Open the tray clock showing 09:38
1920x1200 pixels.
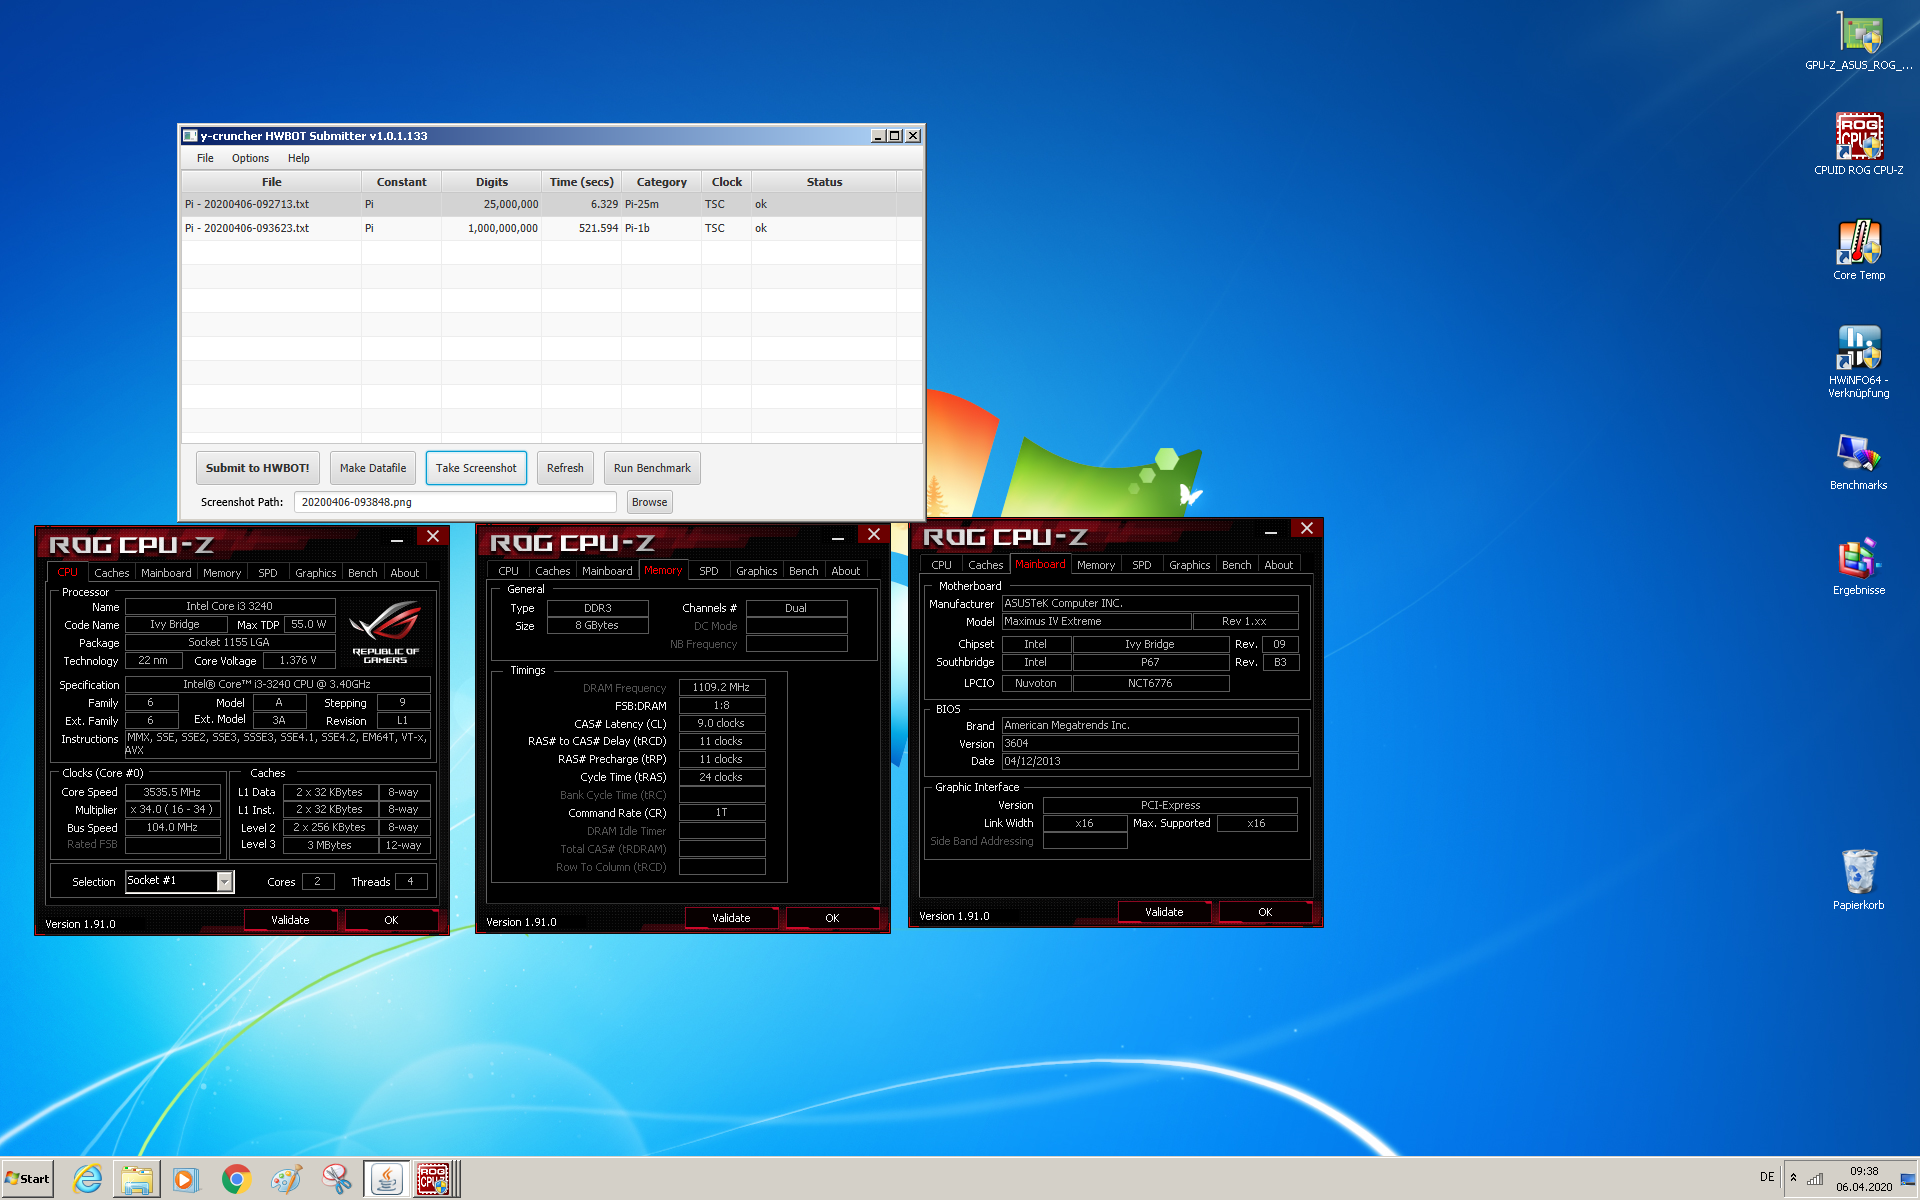tap(1864, 1179)
